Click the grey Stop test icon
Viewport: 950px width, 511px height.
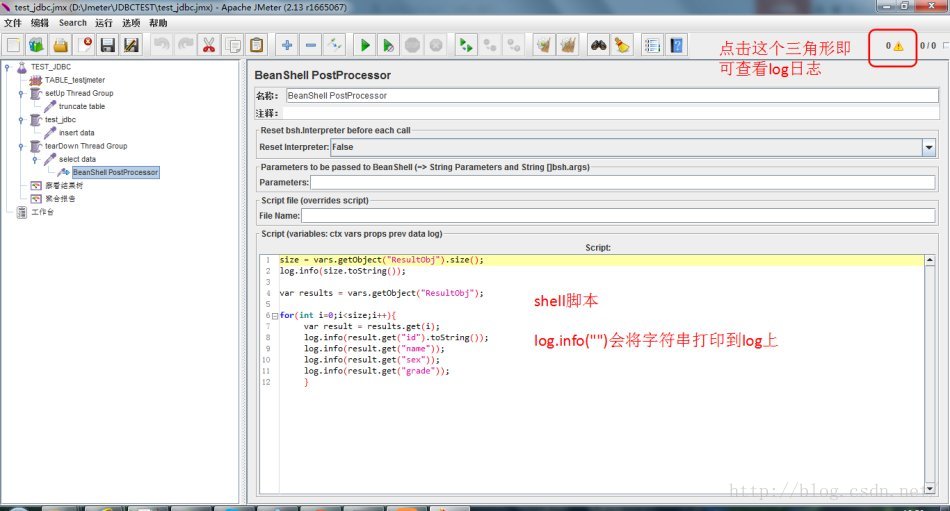point(413,45)
